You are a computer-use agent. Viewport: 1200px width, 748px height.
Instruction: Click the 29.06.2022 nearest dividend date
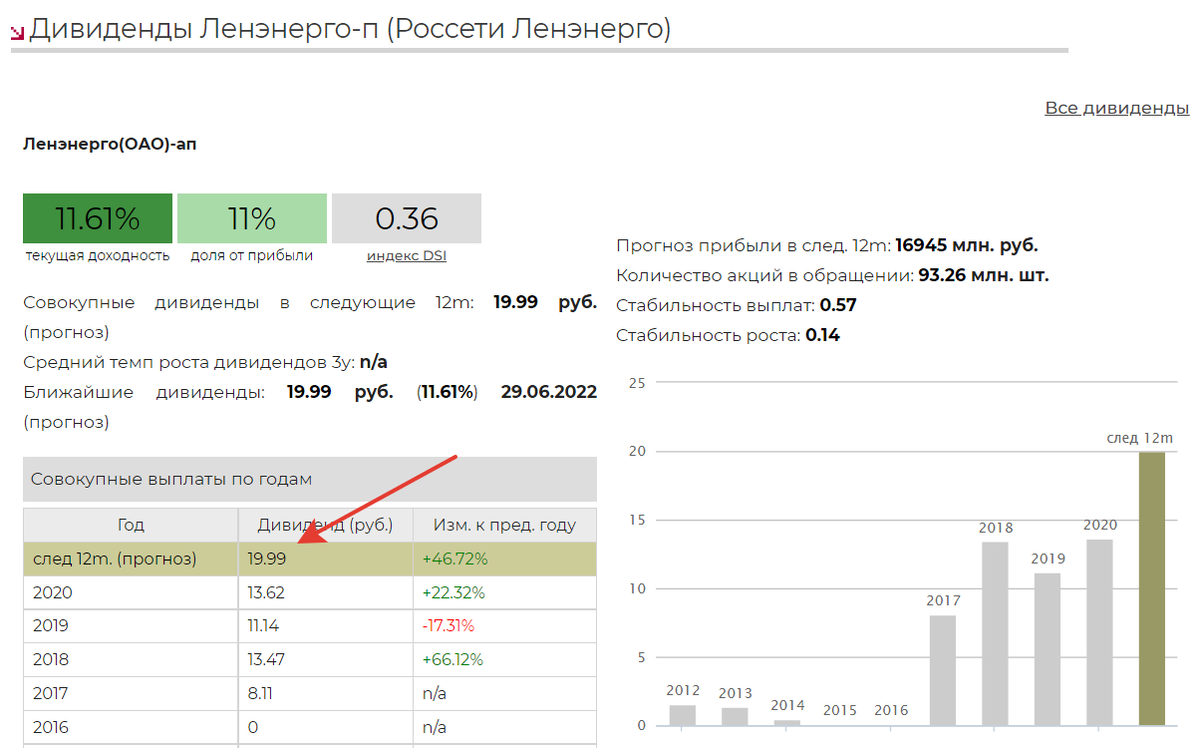pyautogui.click(x=551, y=392)
